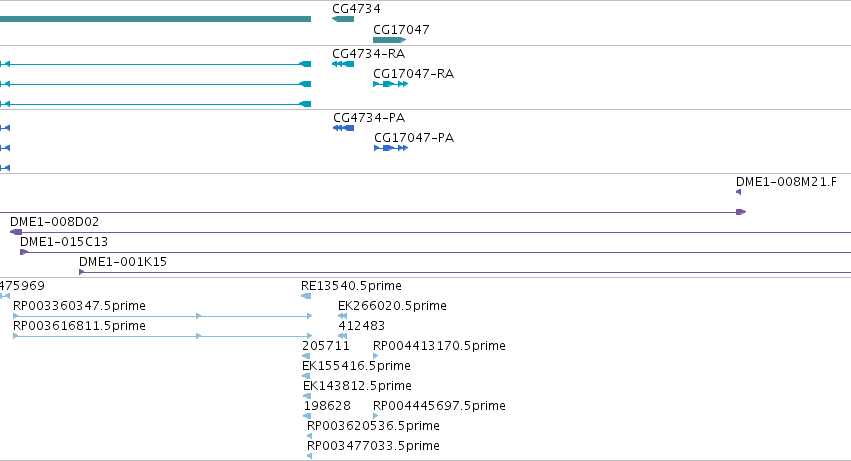Open the DME1-008D02 clone label
The image size is (851, 461).
tap(54, 222)
